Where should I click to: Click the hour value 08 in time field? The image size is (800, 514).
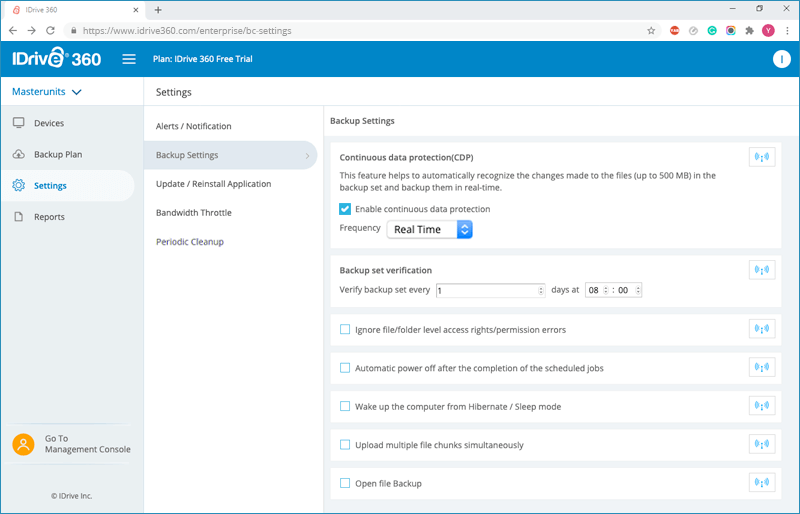coord(593,290)
